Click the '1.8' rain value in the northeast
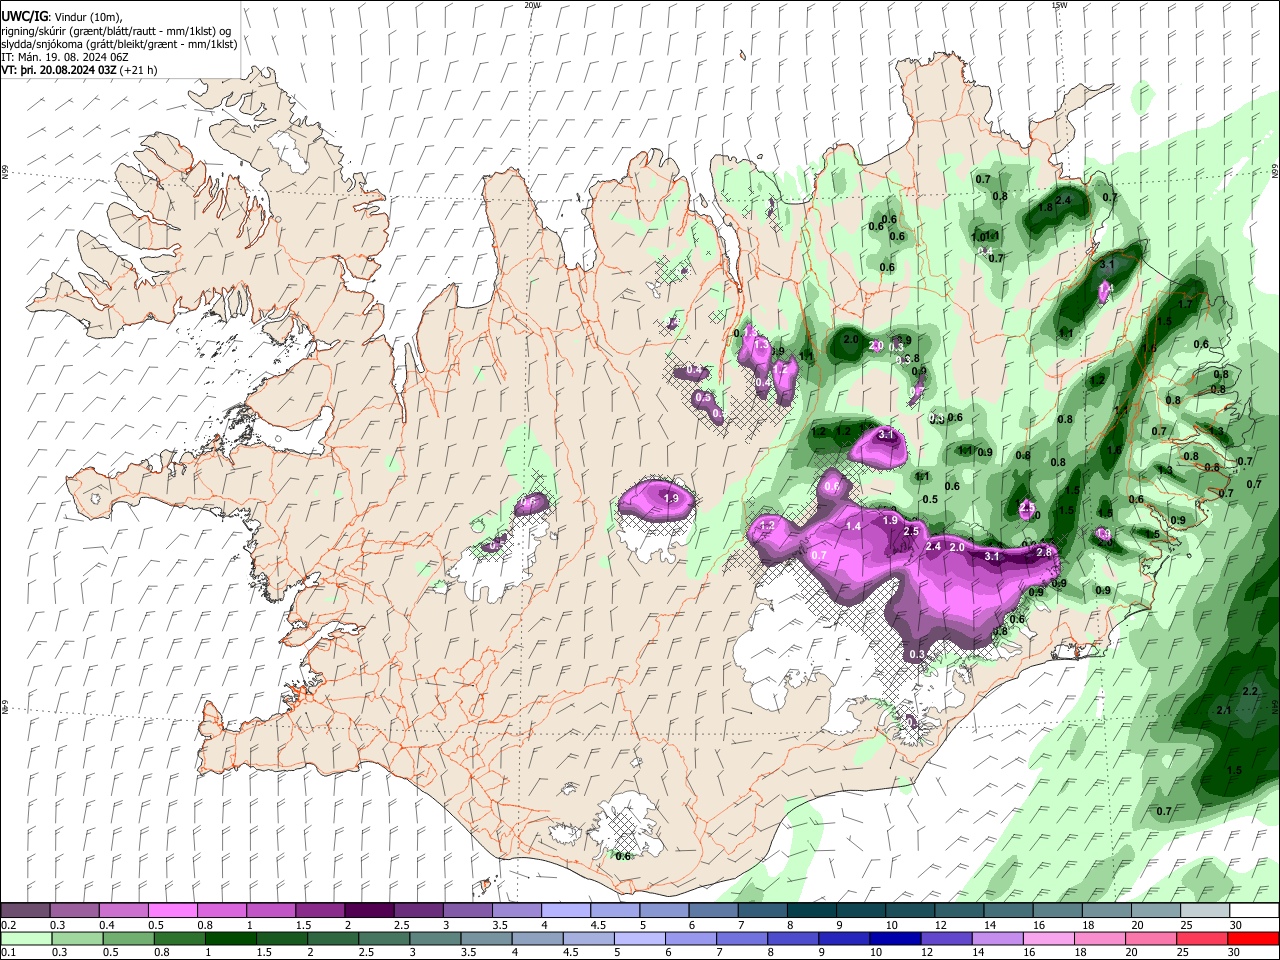 (x=1046, y=207)
